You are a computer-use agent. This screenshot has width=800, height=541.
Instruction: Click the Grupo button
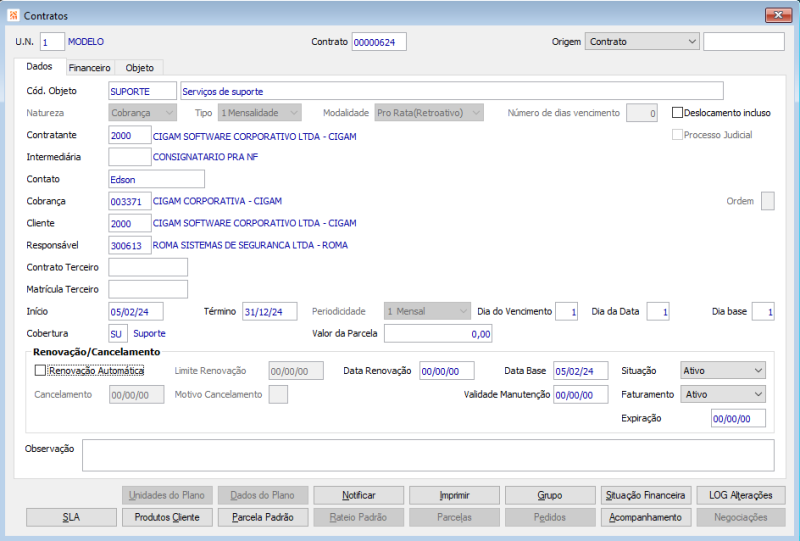[550, 495]
